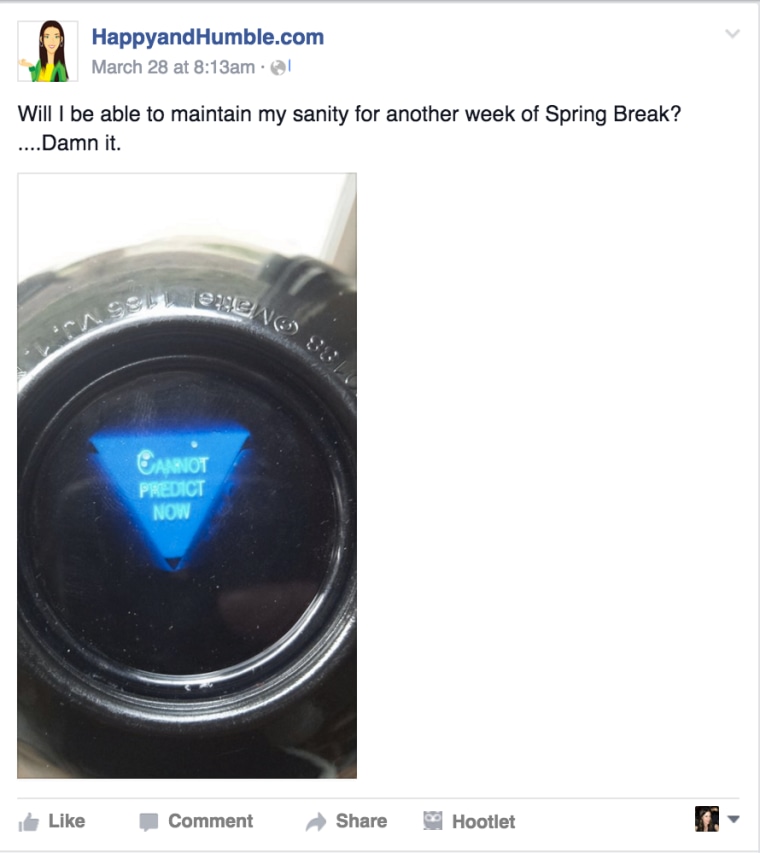Select the small profile photo near Hootlet
Image resolution: width=760 pixels, height=853 pixels.
(x=707, y=819)
